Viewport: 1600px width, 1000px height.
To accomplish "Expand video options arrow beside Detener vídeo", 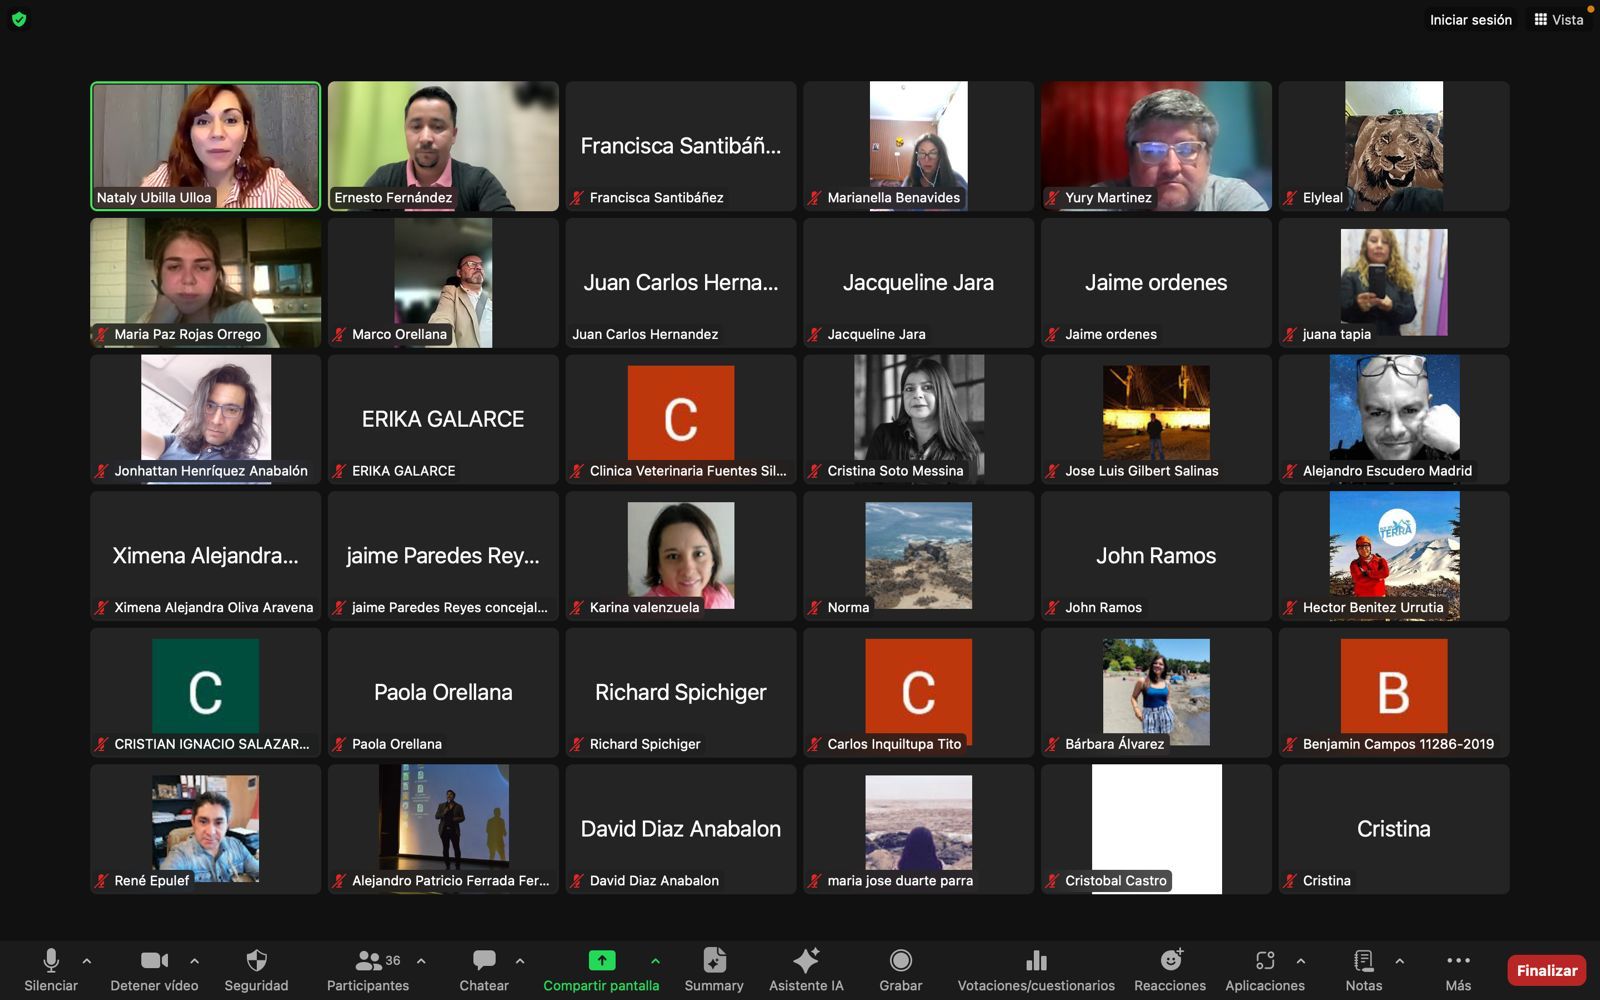I will point(194,961).
